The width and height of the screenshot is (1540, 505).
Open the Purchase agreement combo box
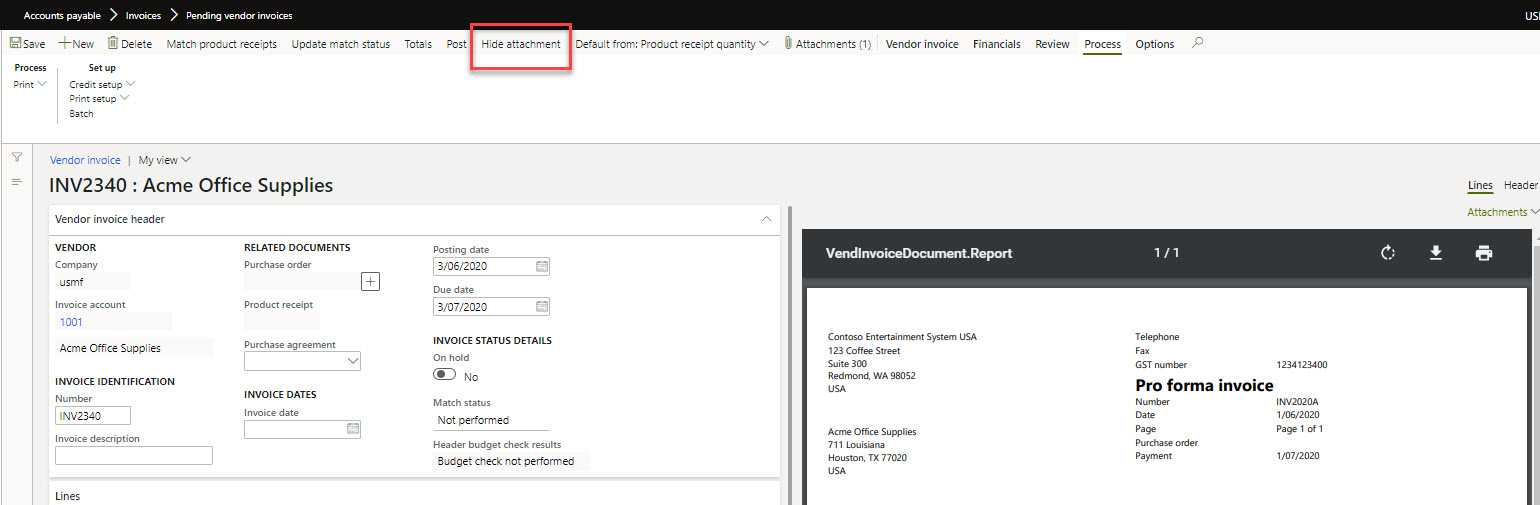point(302,361)
